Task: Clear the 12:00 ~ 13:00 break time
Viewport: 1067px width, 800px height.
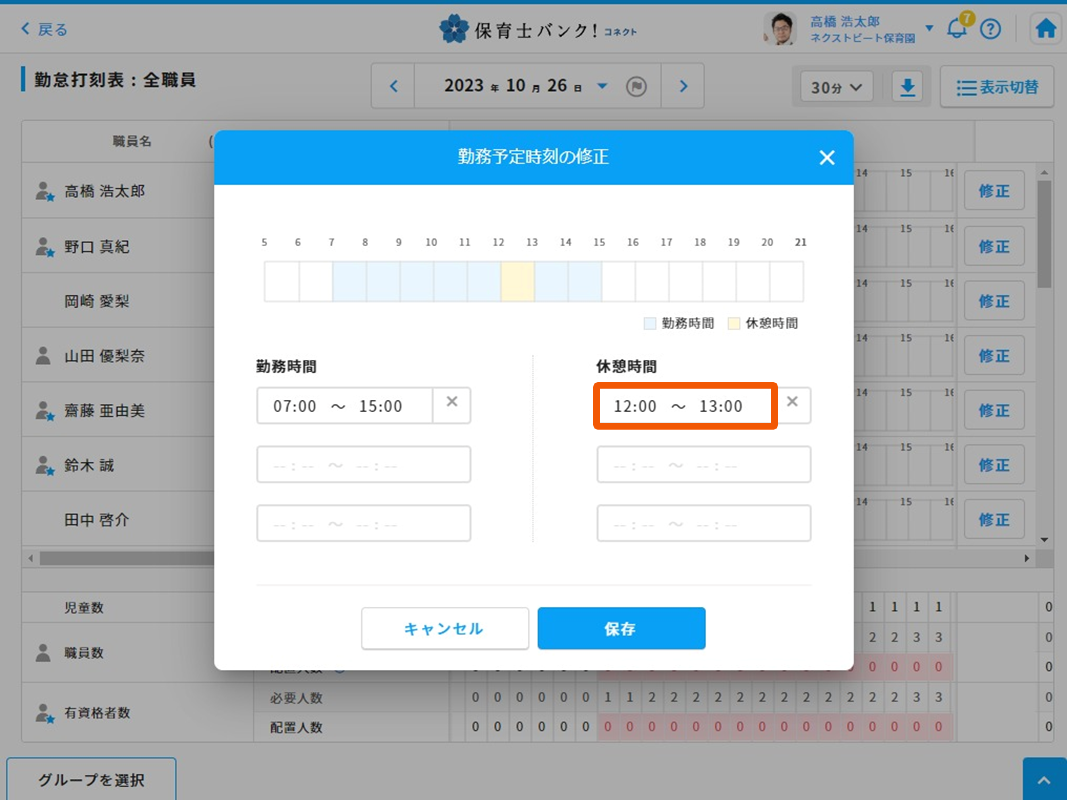Action: click(792, 402)
